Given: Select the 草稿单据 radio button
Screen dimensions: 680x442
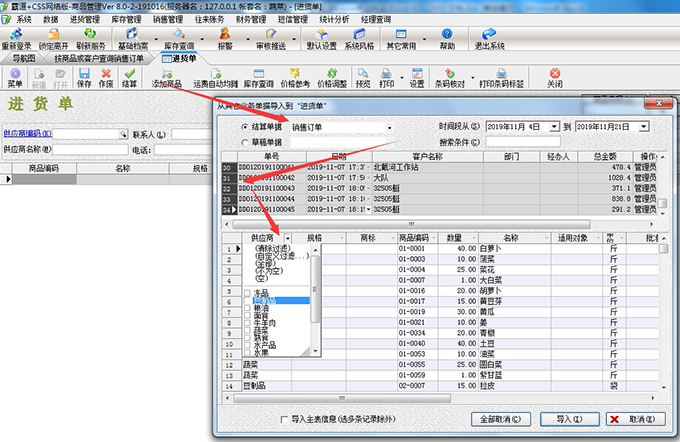Looking at the screenshot, I should click(x=245, y=142).
